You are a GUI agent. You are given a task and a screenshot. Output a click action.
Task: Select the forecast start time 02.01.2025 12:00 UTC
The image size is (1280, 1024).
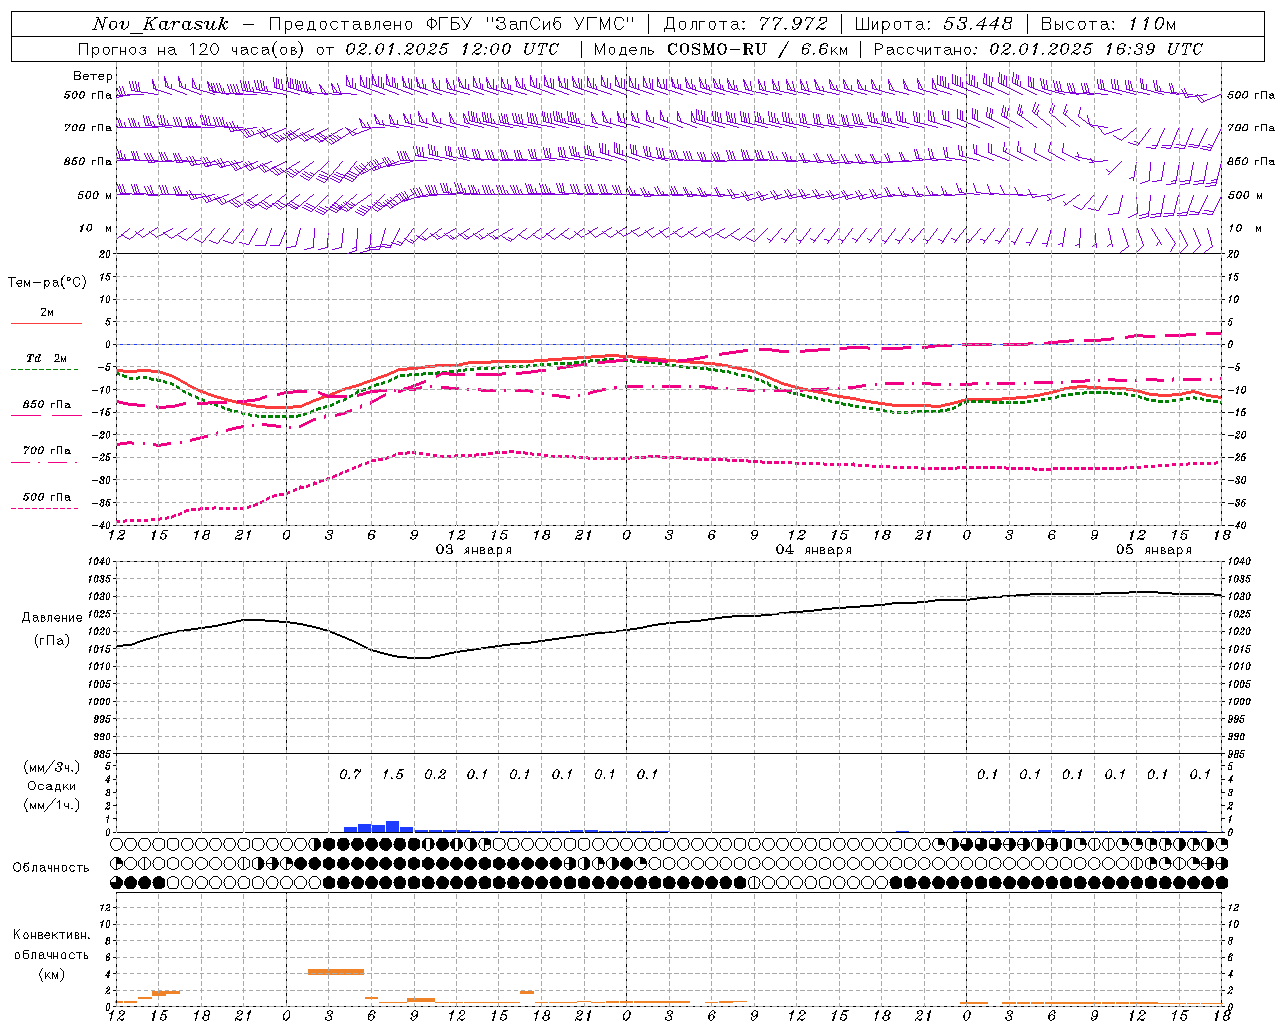tap(452, 49)
